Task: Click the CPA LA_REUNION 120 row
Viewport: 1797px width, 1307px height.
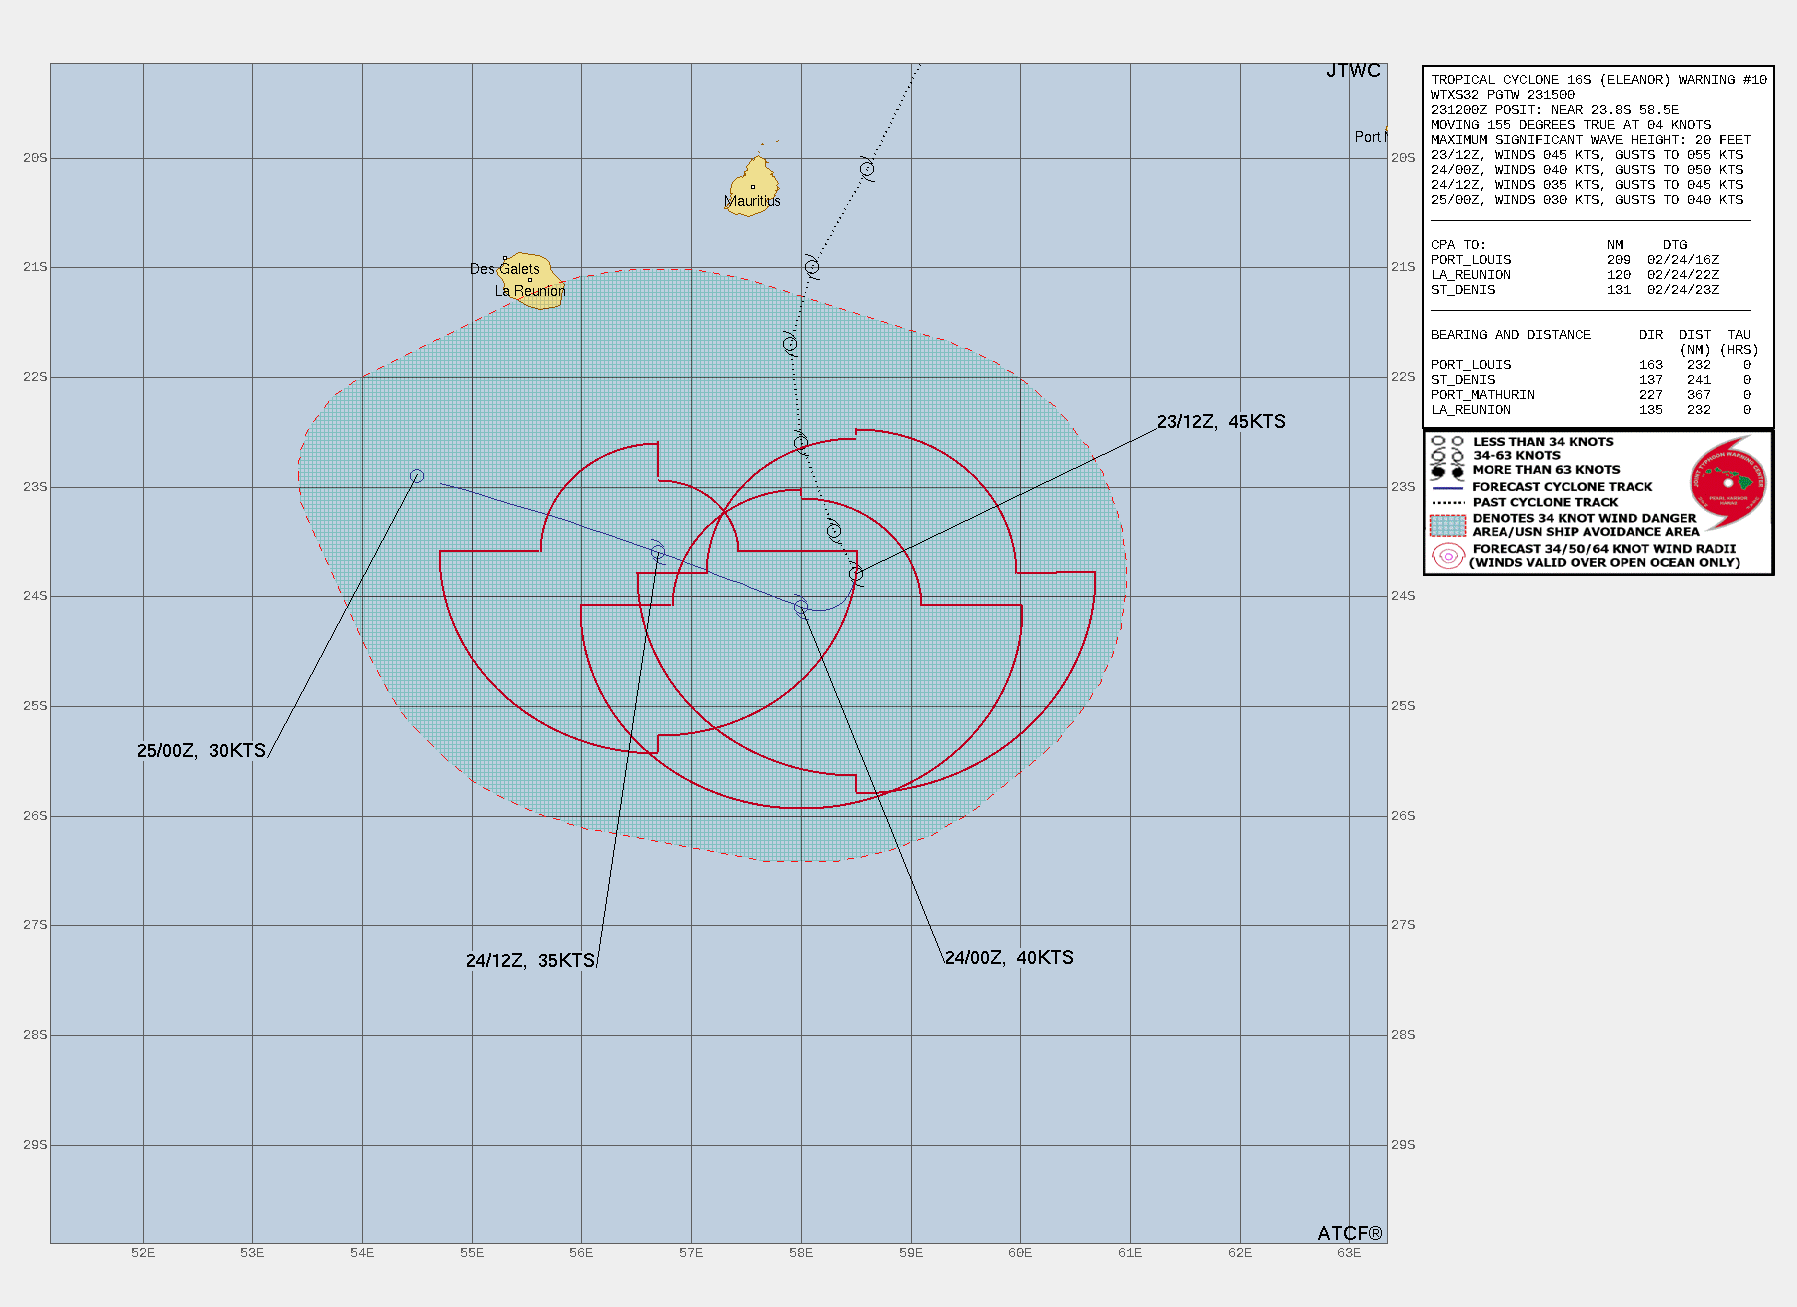Action: [x=1574, y=275]
